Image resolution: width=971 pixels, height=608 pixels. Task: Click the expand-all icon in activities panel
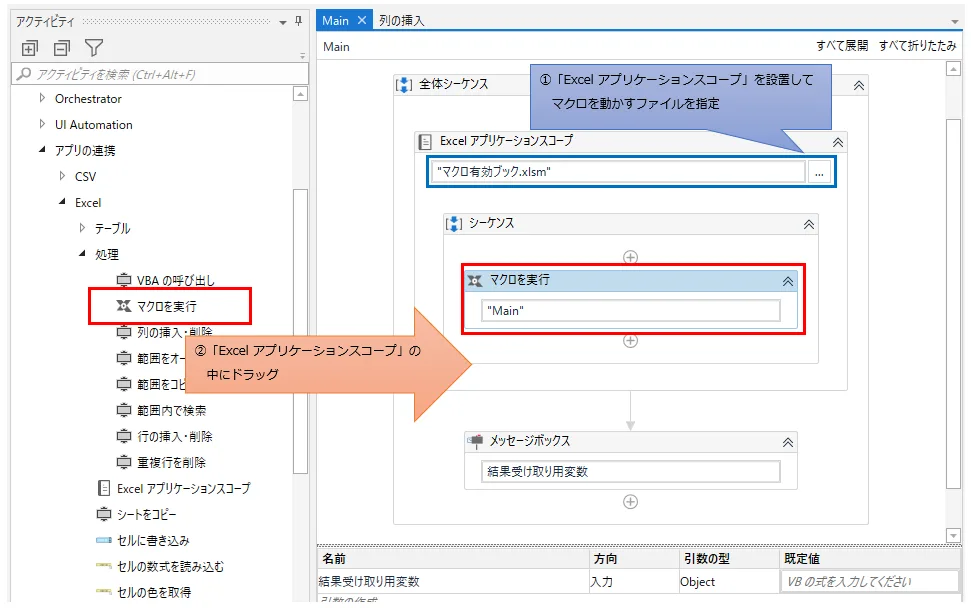(x=28, y=49)
